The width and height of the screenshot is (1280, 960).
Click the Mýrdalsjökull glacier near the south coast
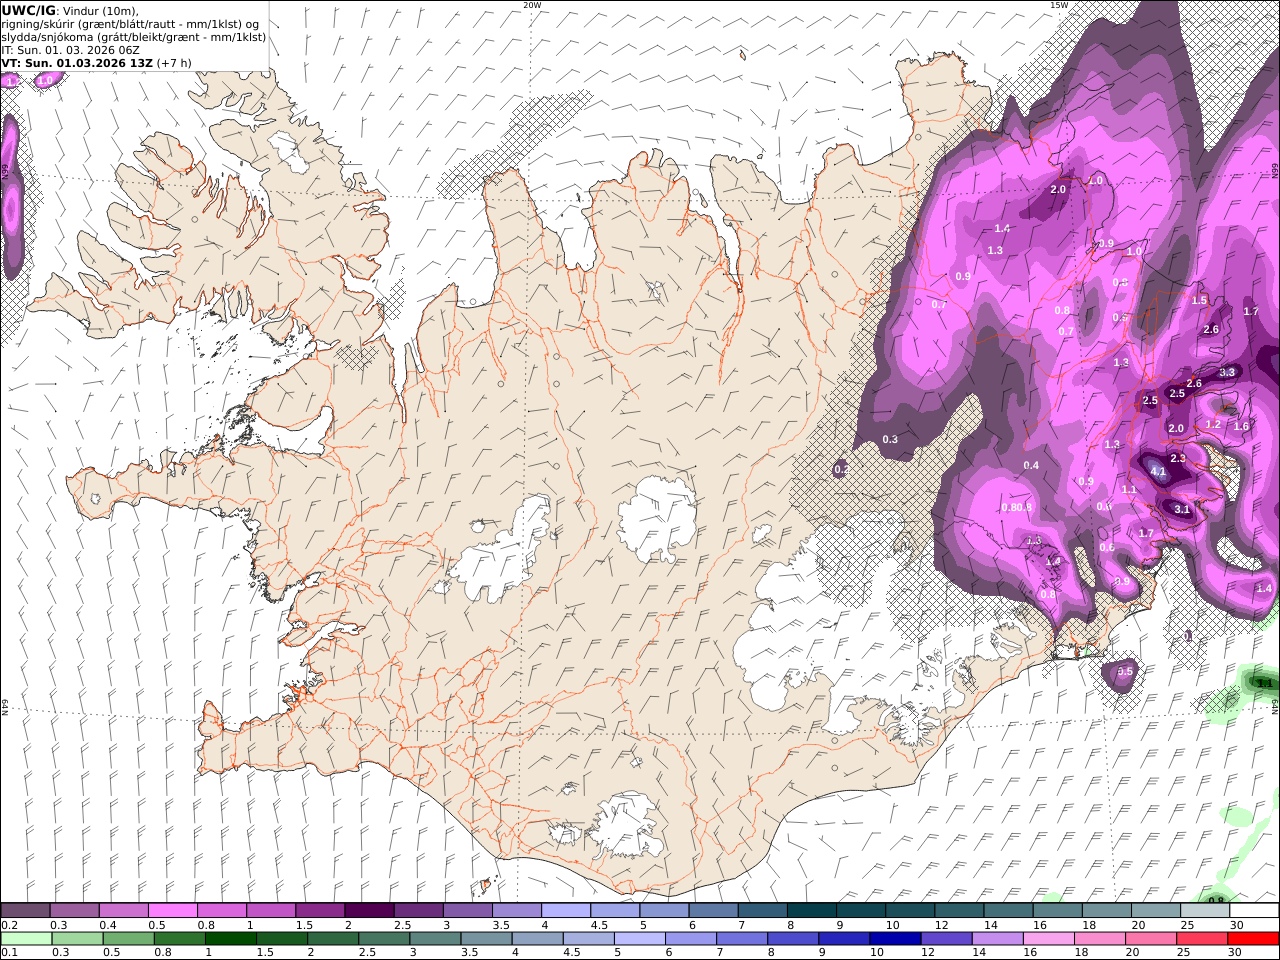(625, 825)
